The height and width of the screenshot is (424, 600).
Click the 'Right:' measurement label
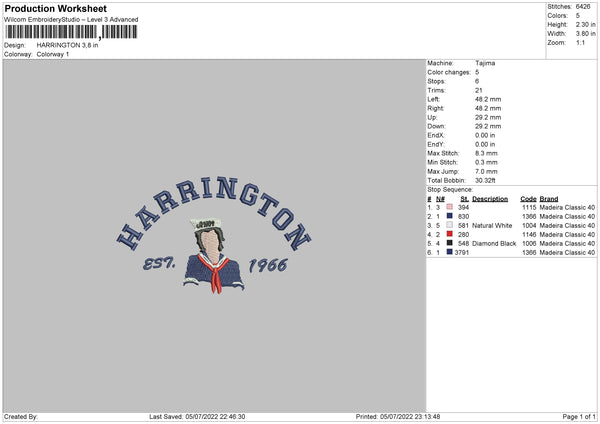(x=435, y=108)
